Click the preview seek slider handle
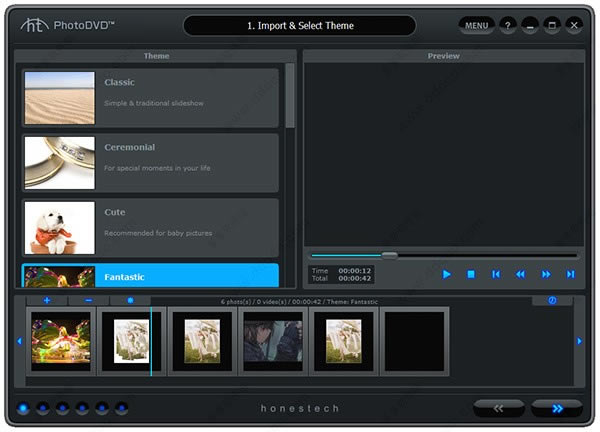Screen dimensions: 600x432 [x=390, y=255]
